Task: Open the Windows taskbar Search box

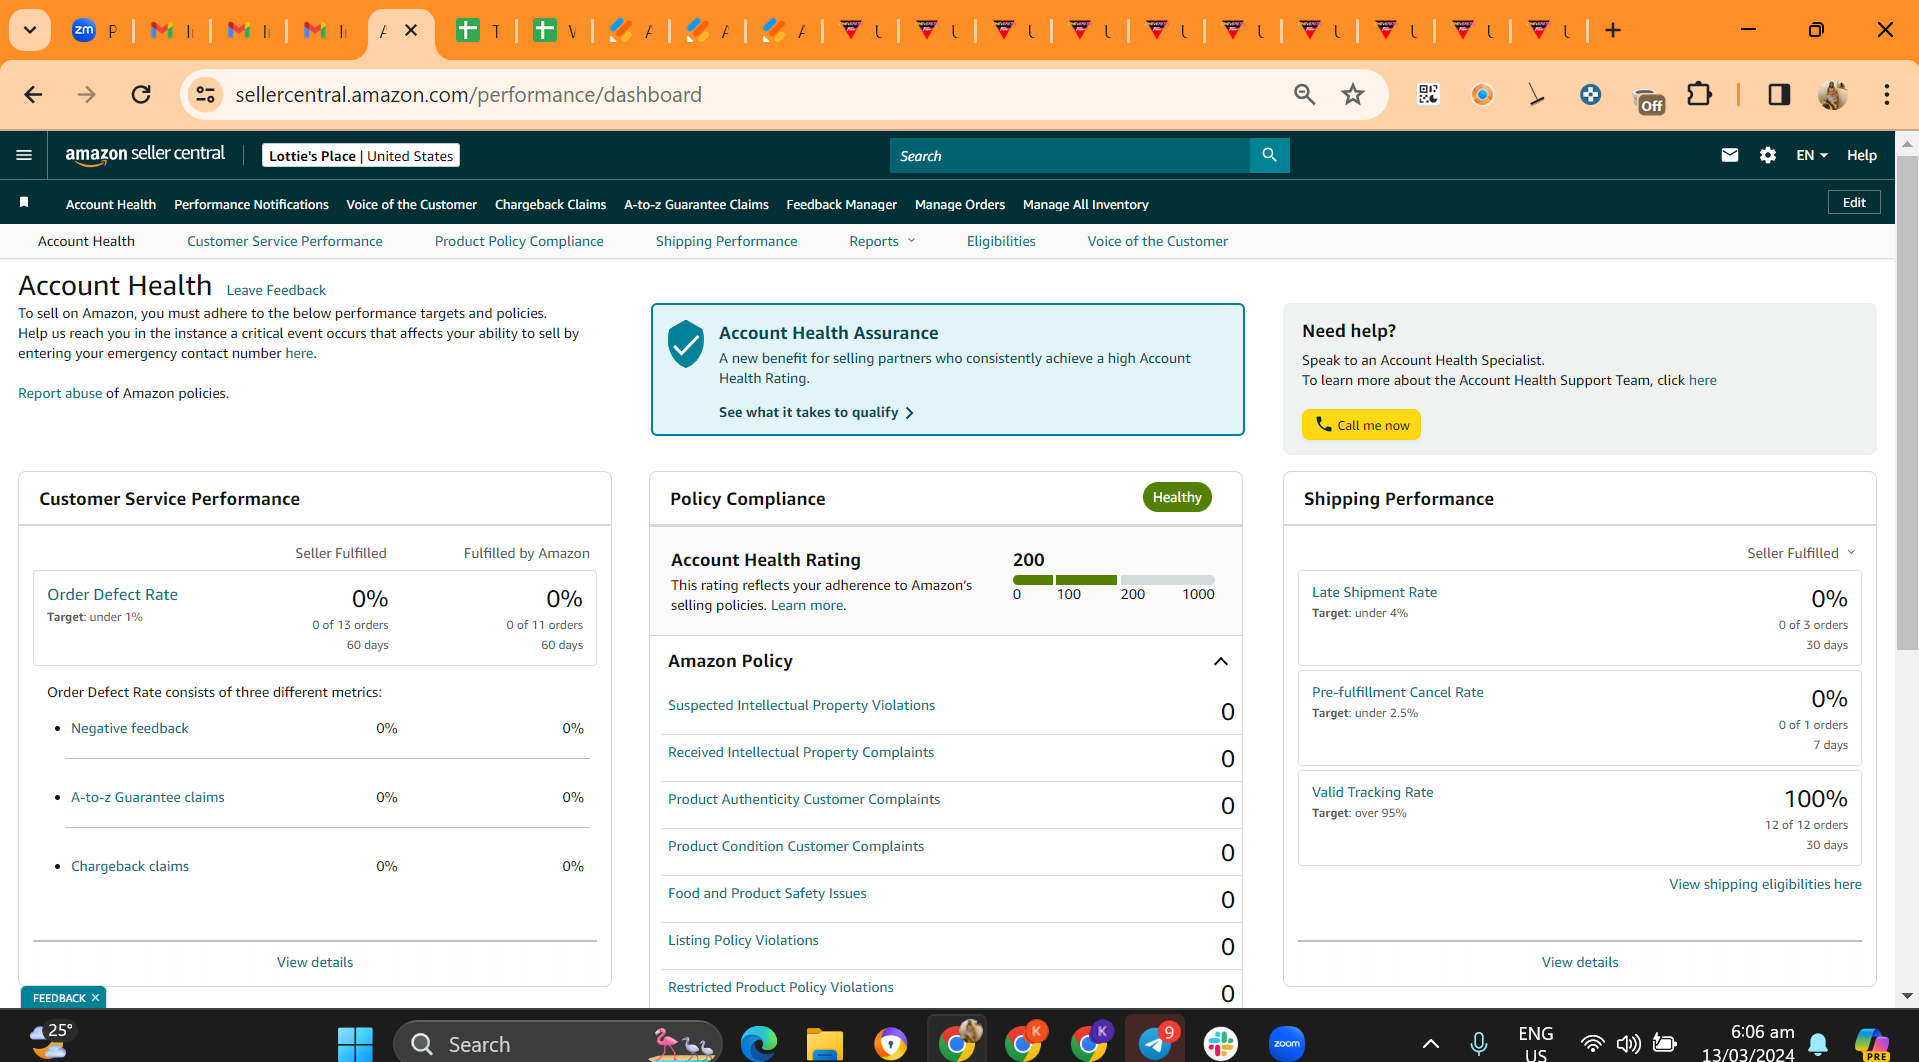Action: click(558, 1044)
